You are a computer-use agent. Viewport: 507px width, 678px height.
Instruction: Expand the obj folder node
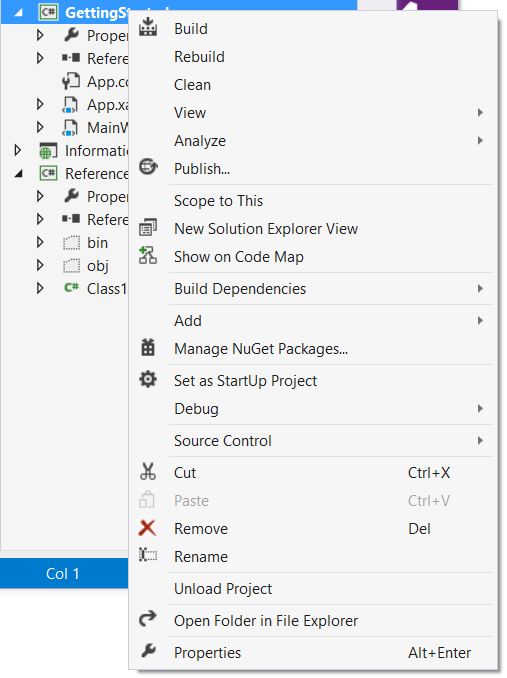40,265
